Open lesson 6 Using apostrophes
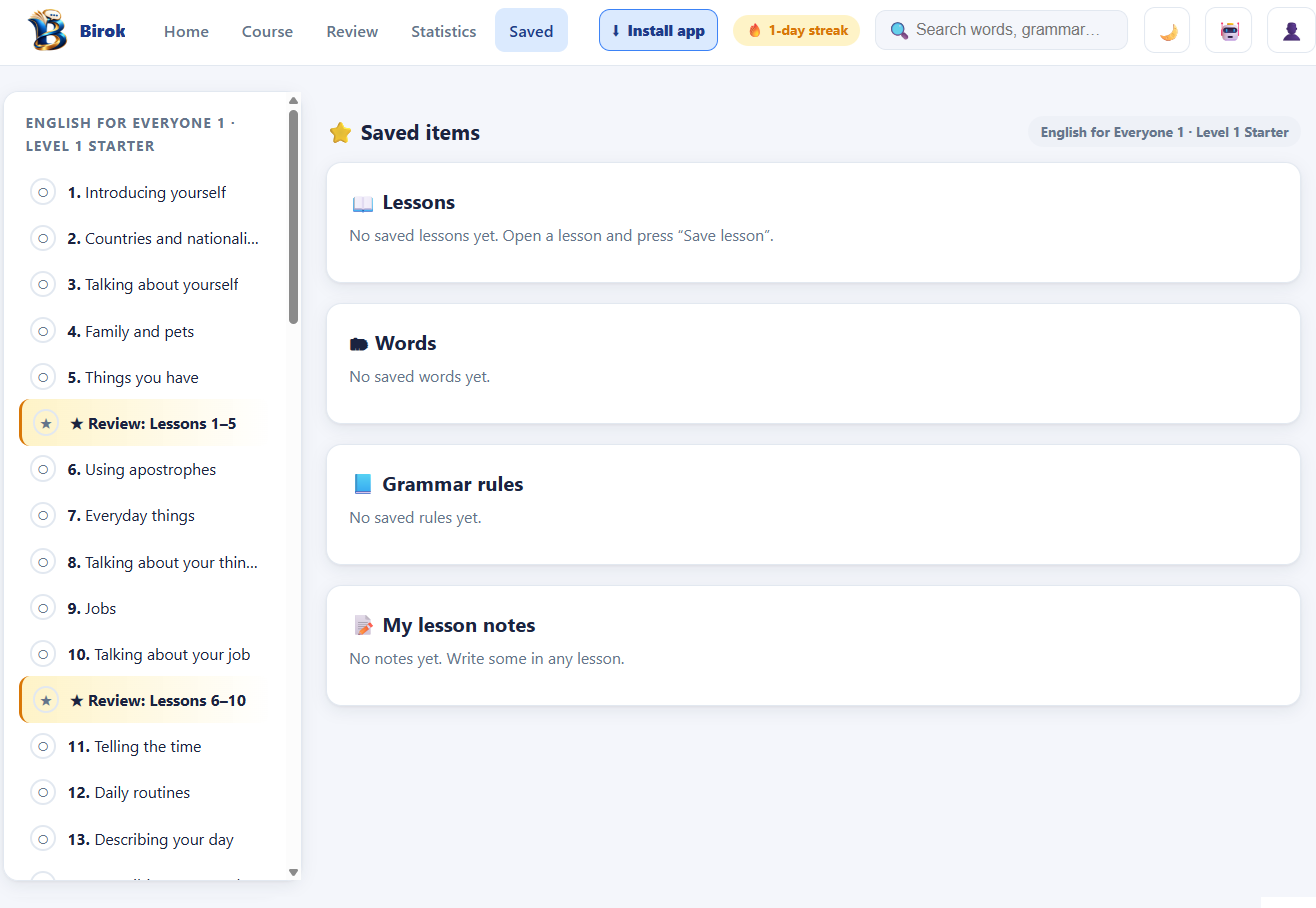 click(153, 469)
